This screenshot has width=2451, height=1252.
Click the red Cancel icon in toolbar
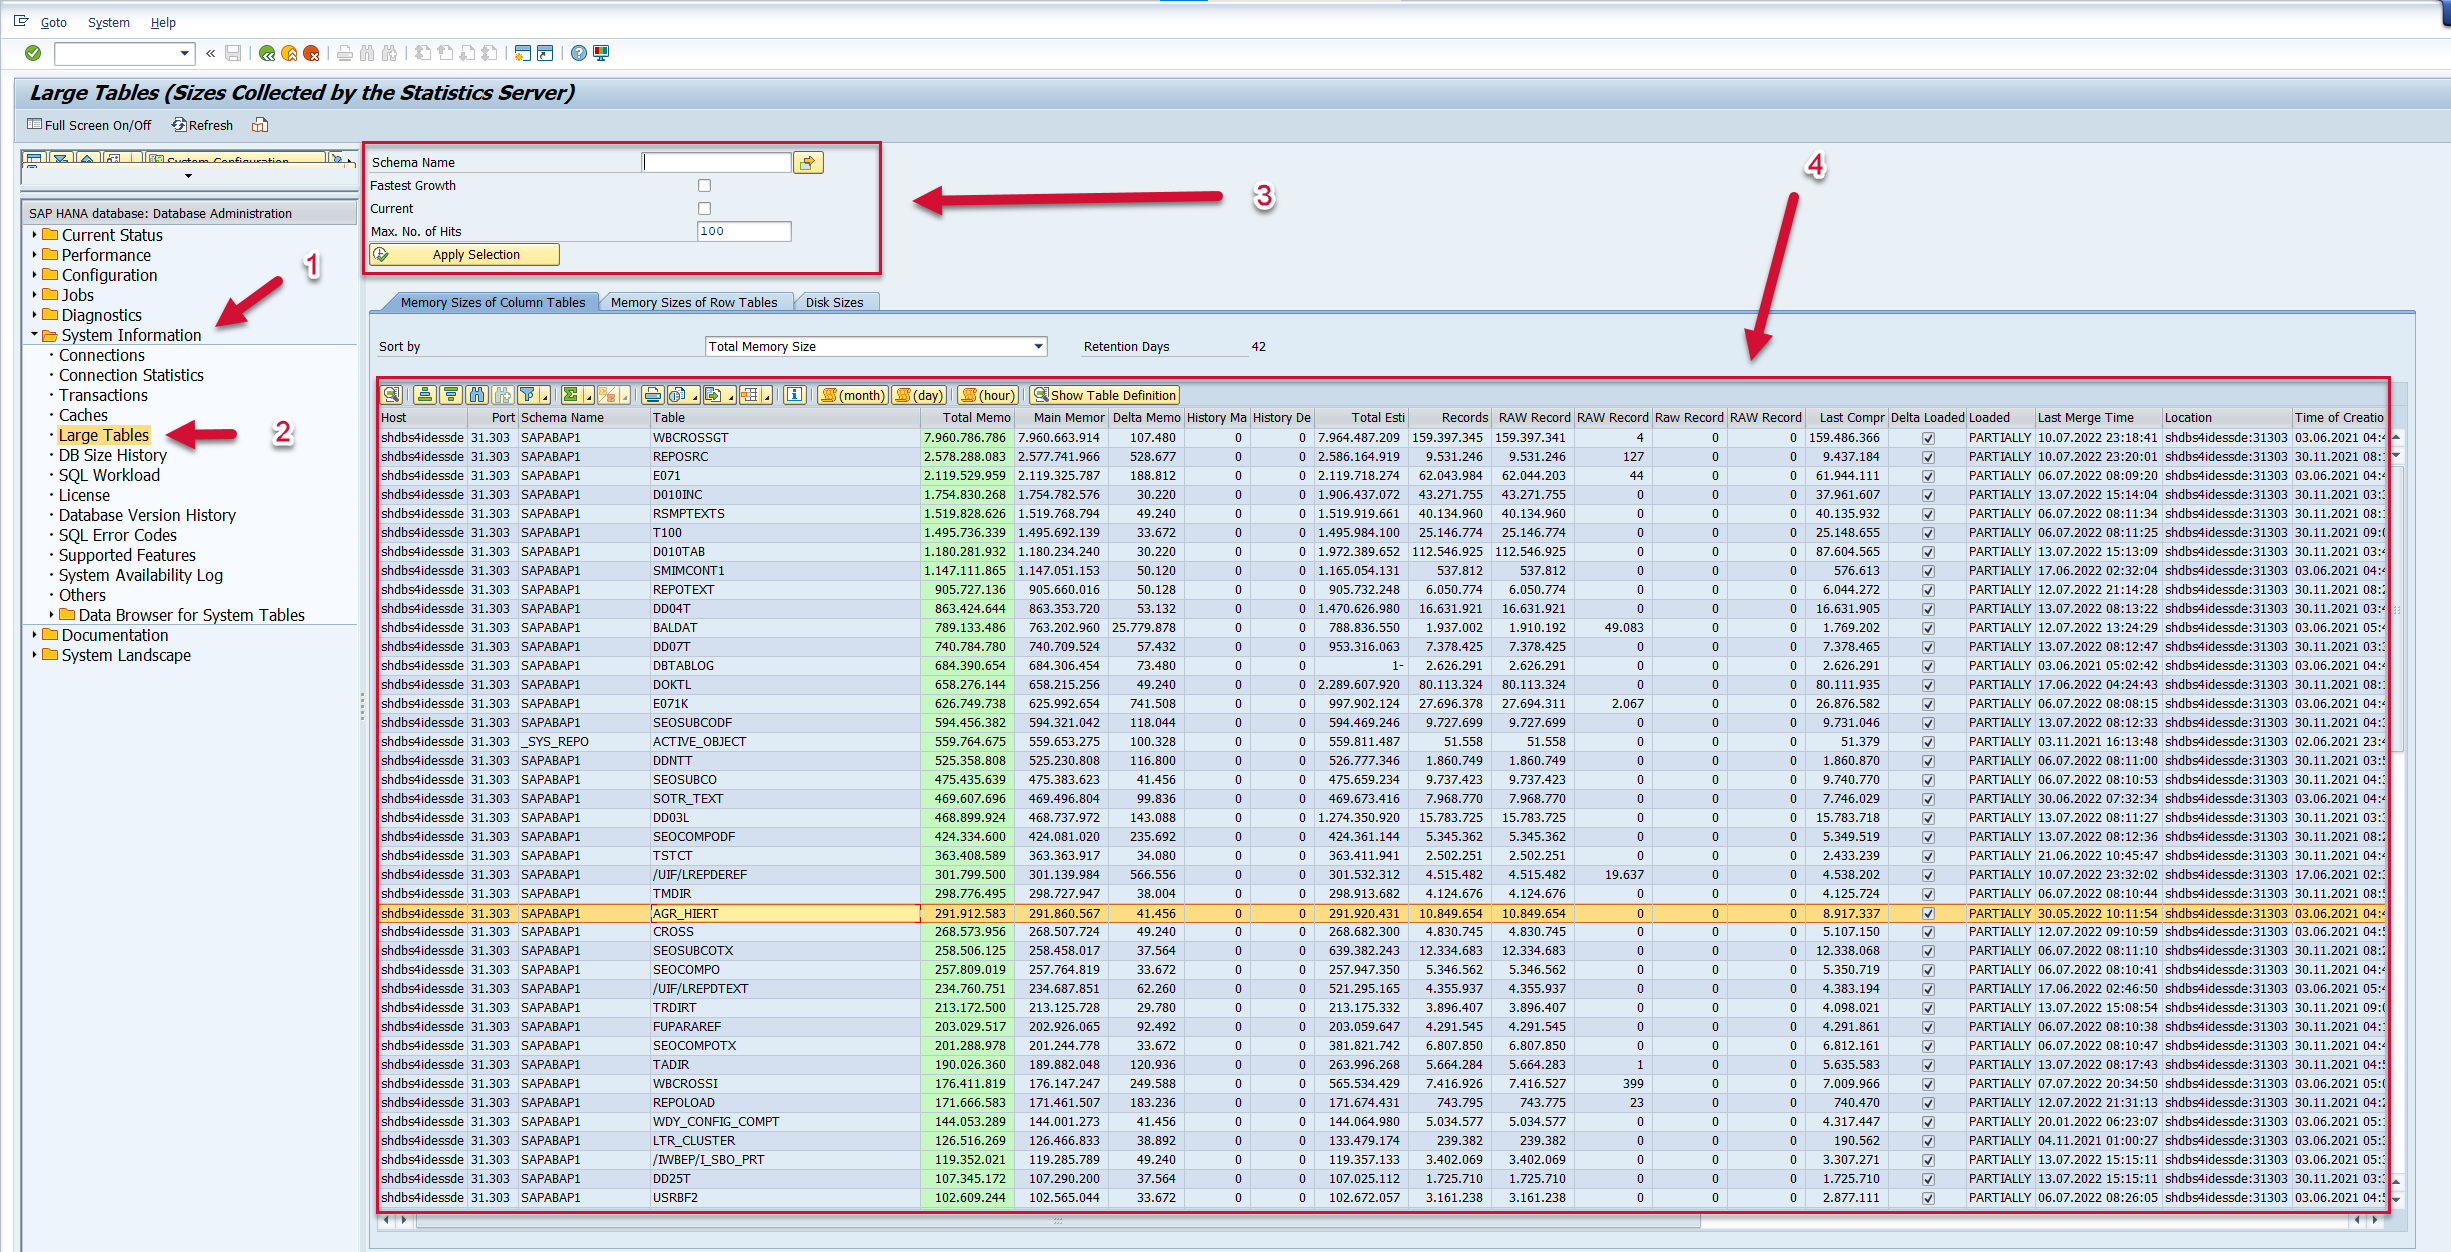pyautogui.click(x=311, y=53)
